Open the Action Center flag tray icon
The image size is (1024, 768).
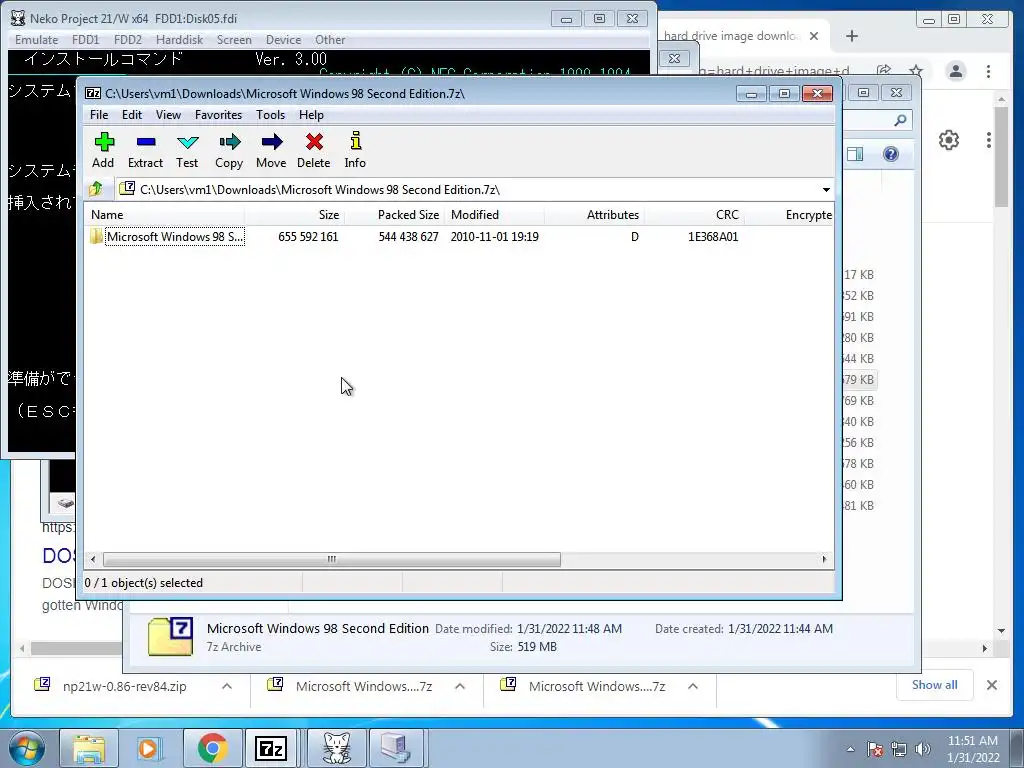tap(875, 750)
